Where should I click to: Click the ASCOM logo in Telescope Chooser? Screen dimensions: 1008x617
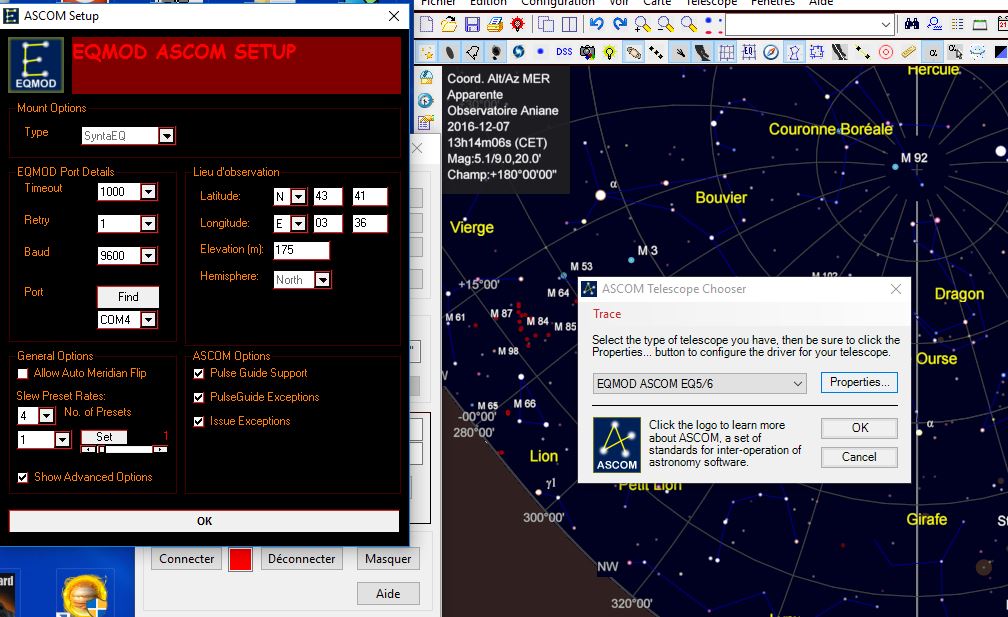click(616, 445)
